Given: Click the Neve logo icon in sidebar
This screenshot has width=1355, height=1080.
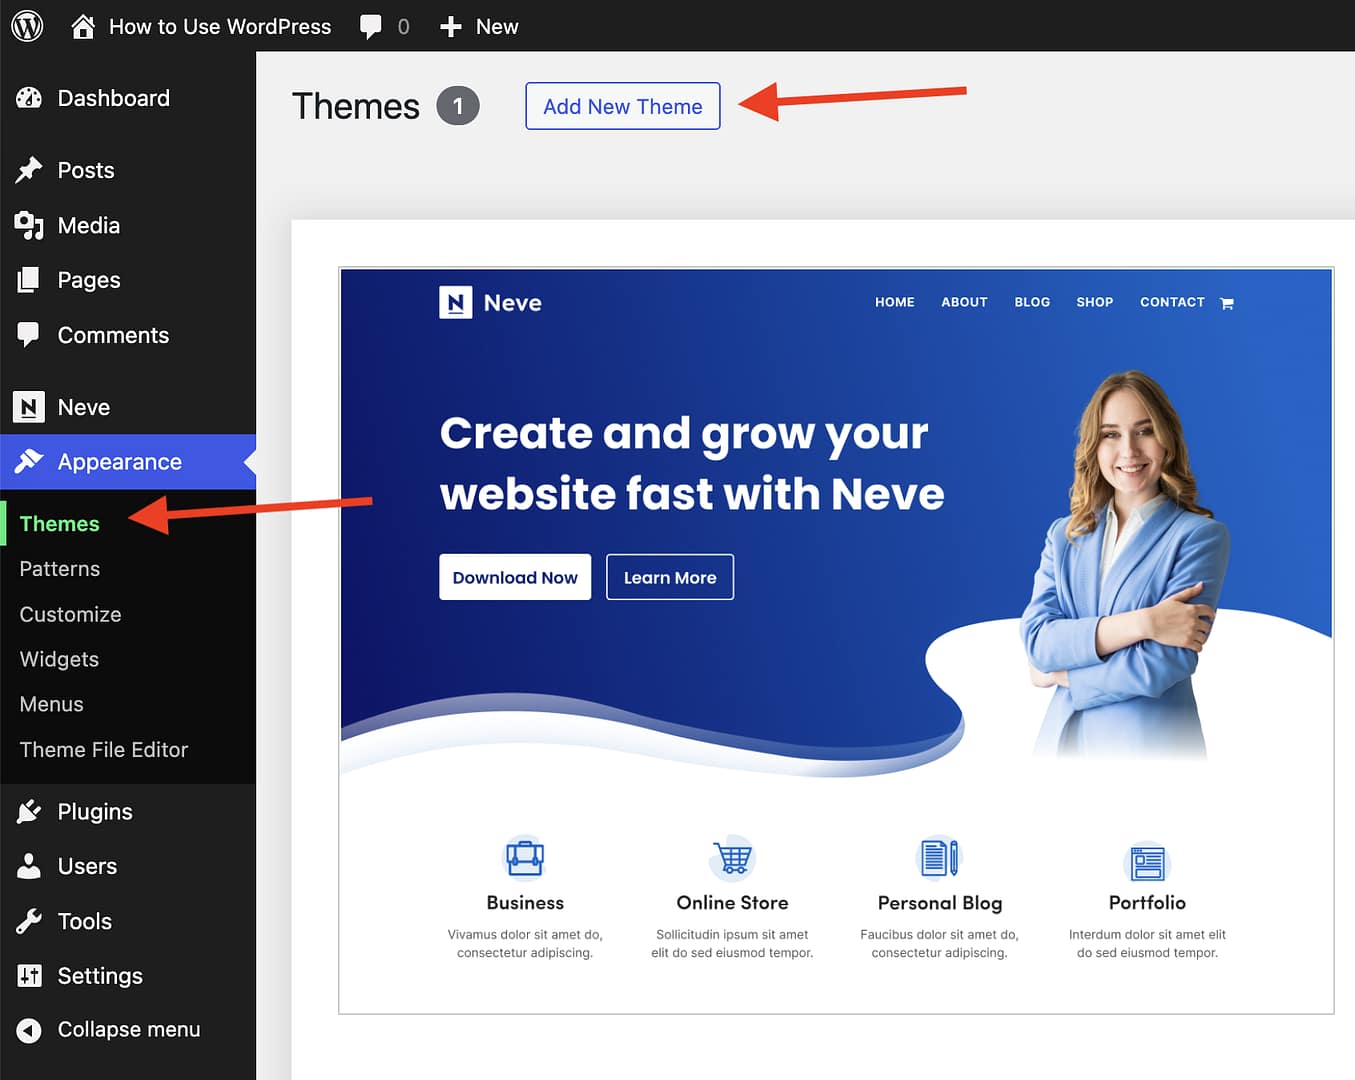Looking at the screenshot, I should (29, 407).
